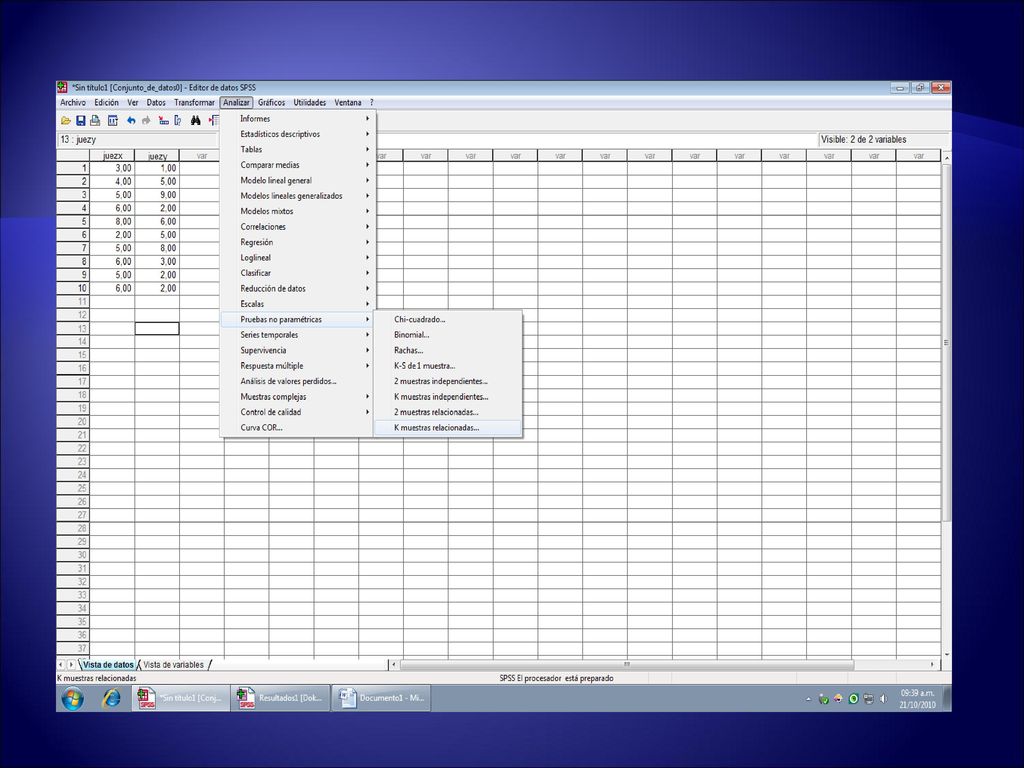
Task: Click the blue Undo arrow icon
Action: pos(131,121)
